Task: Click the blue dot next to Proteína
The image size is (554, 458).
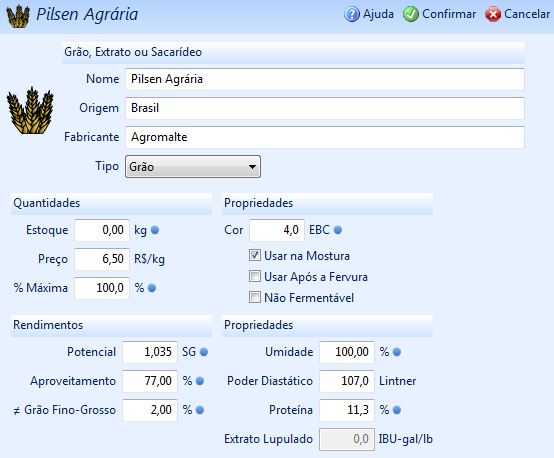Action: (397, 410)
